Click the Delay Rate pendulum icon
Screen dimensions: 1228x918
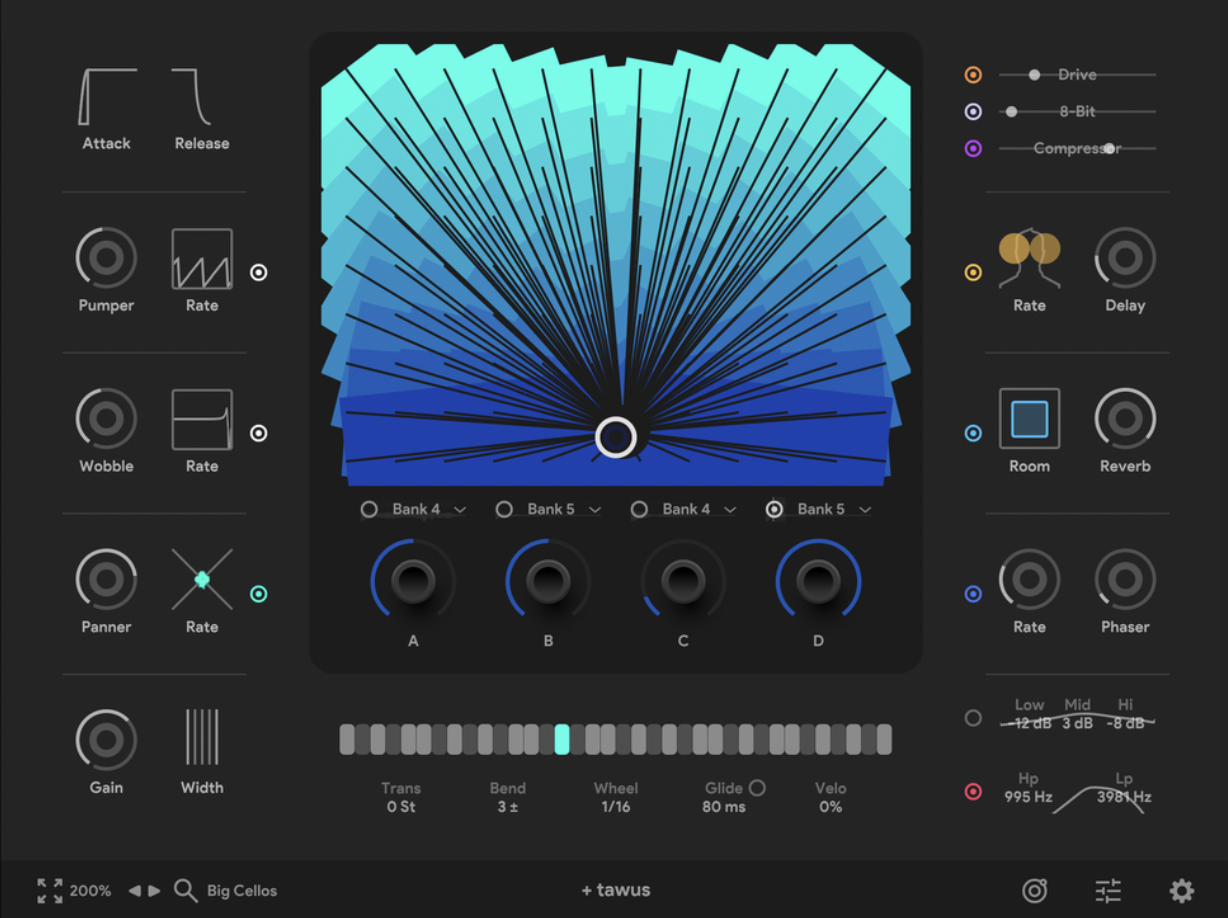(x=1030, y=258)
